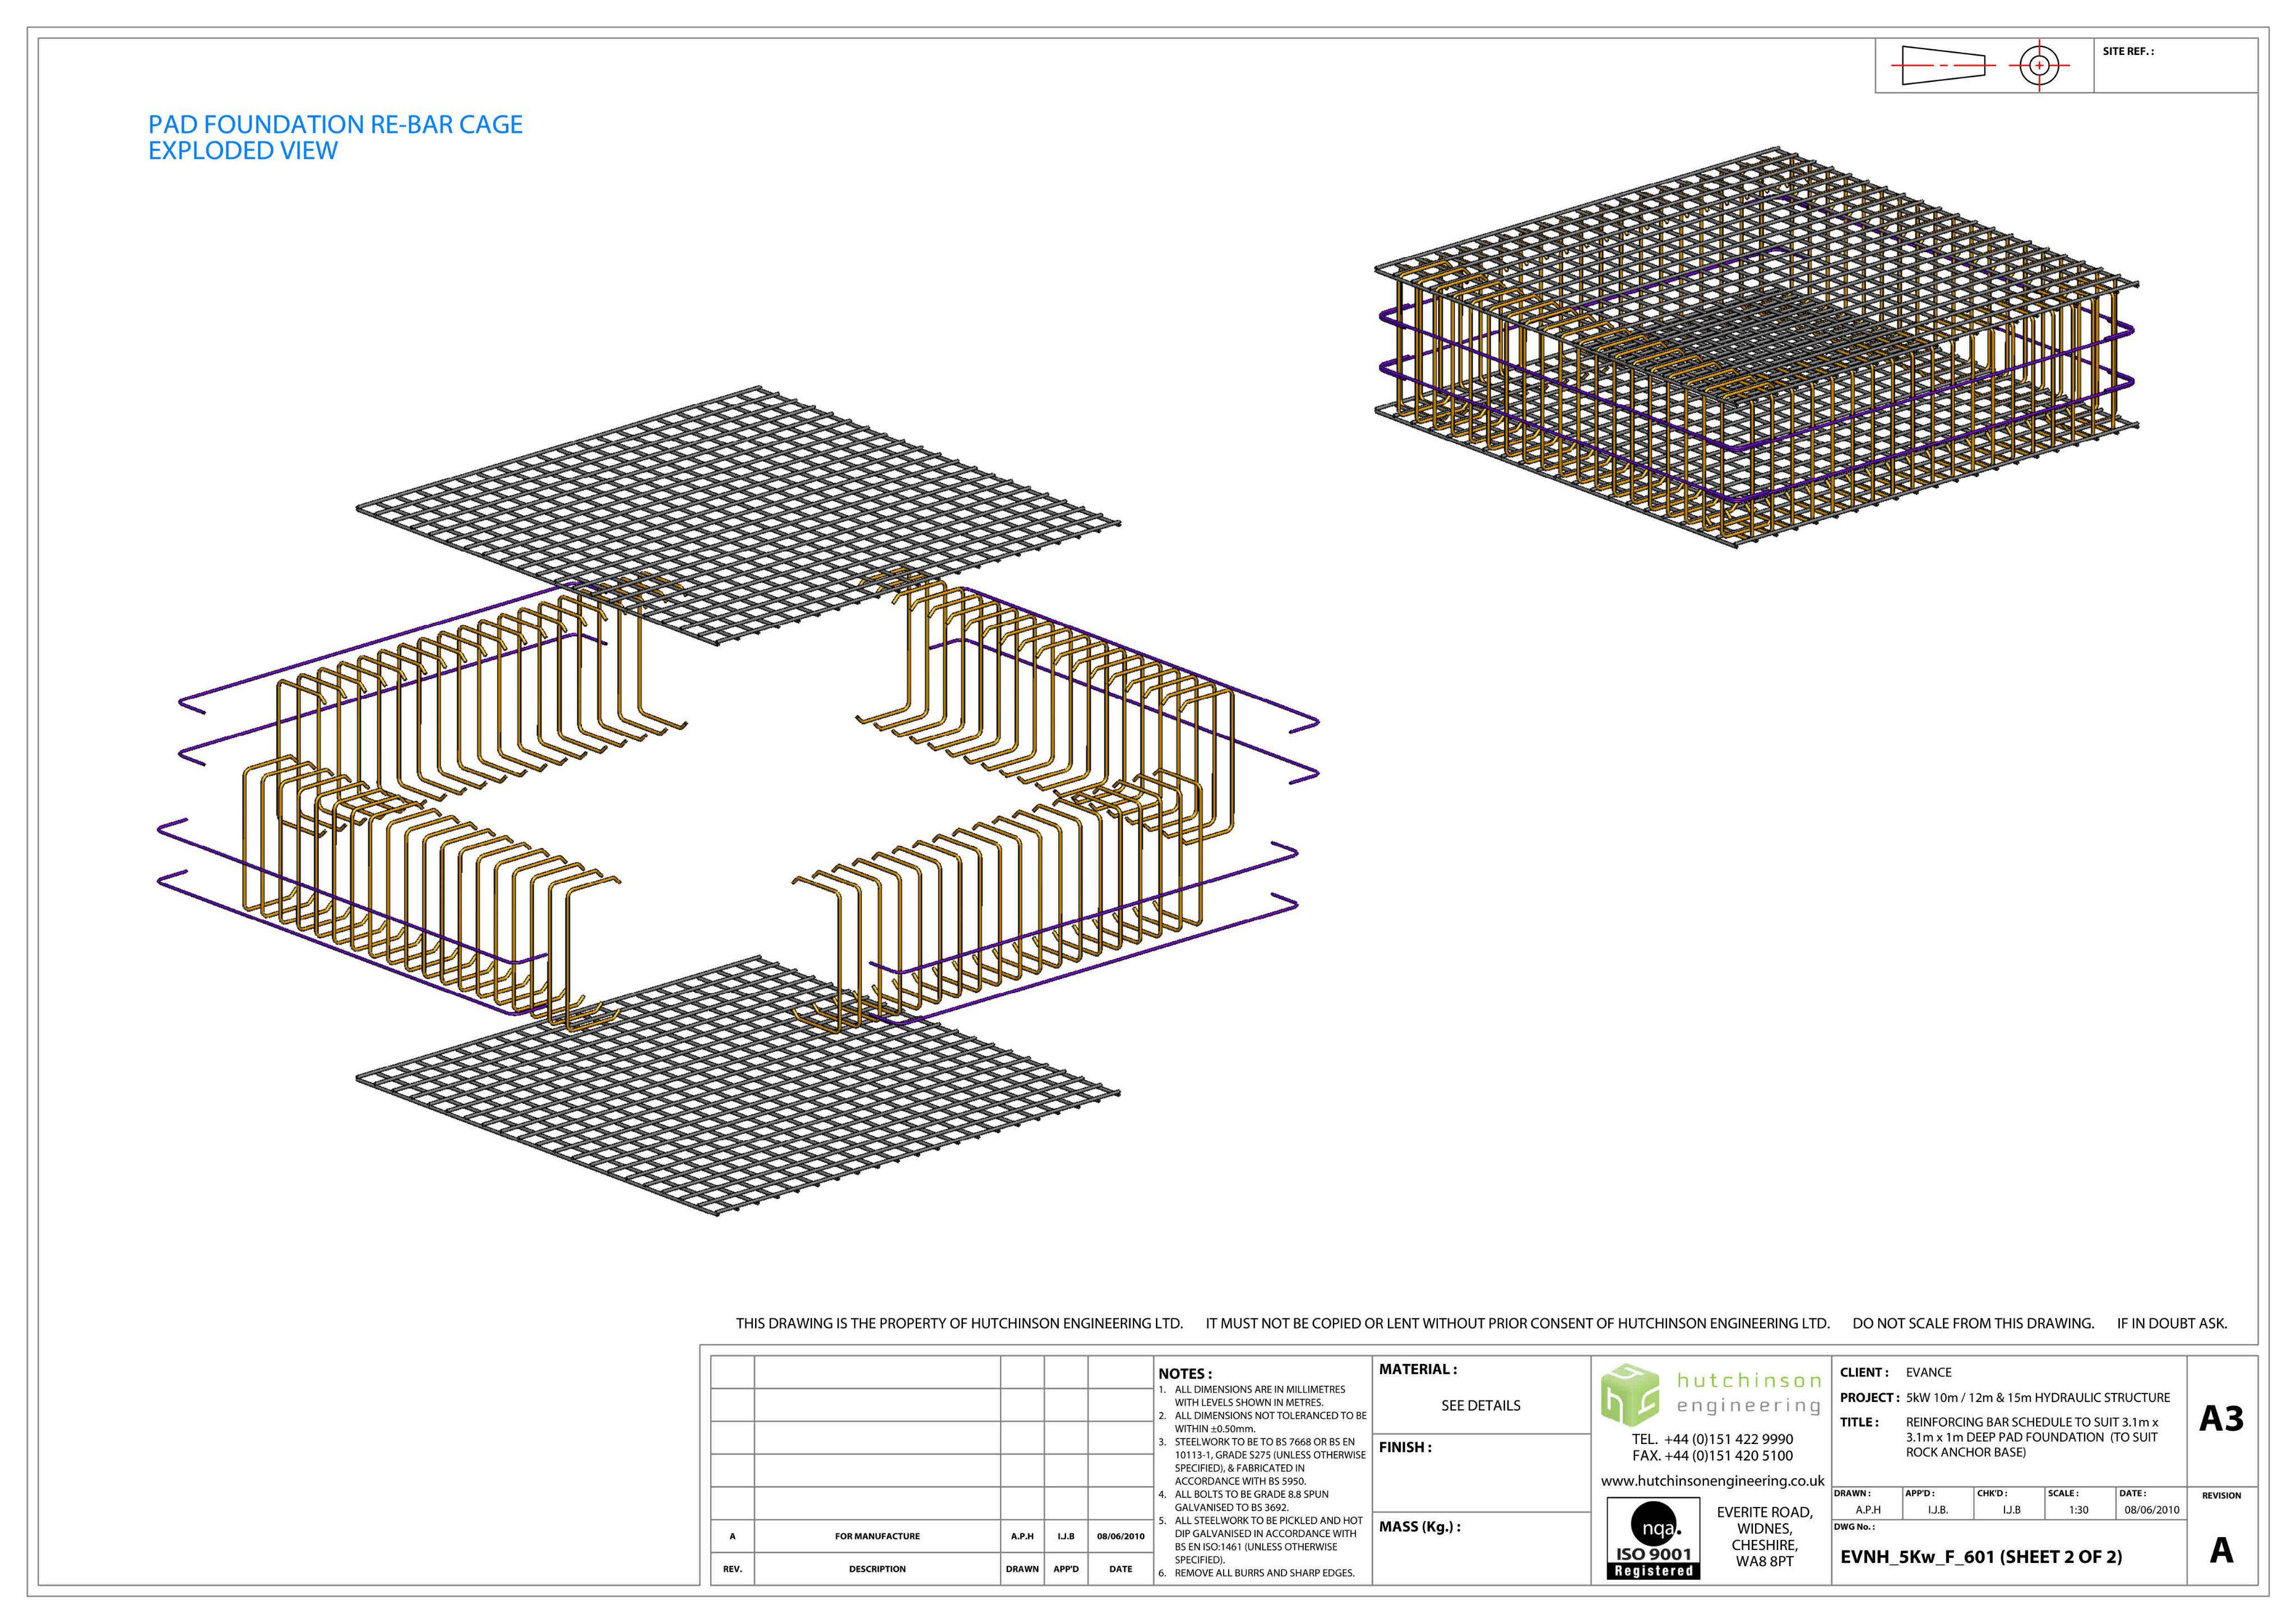The width and height of the screenshot is (2296, 1624).
Task: Click the 'PAD FOUNDATION RE-BAR CAGE' title
Action: click(x=335, y=125)
